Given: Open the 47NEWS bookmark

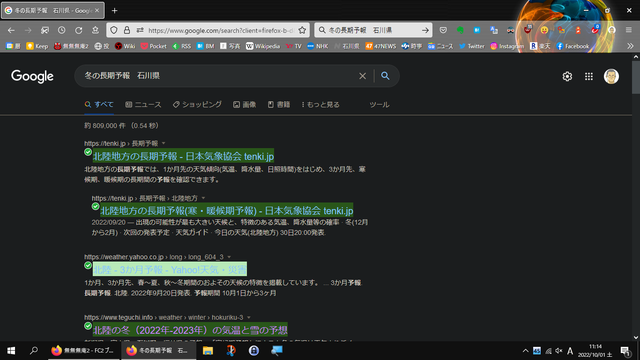Looking at the screenshot, I should tap(380, 46).
